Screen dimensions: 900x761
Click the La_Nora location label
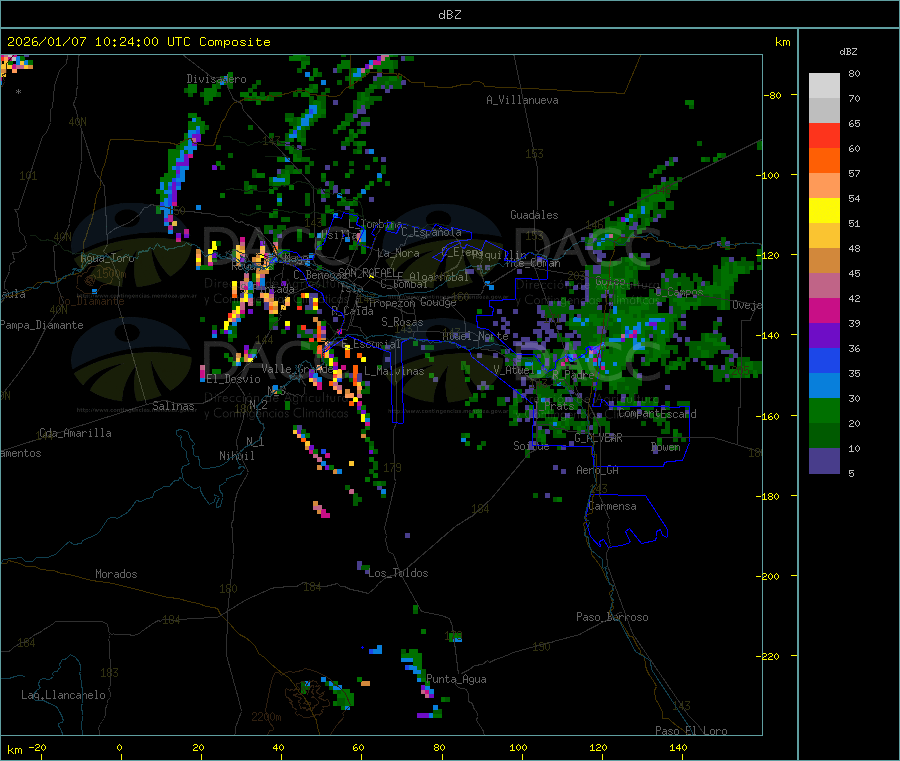398,253
